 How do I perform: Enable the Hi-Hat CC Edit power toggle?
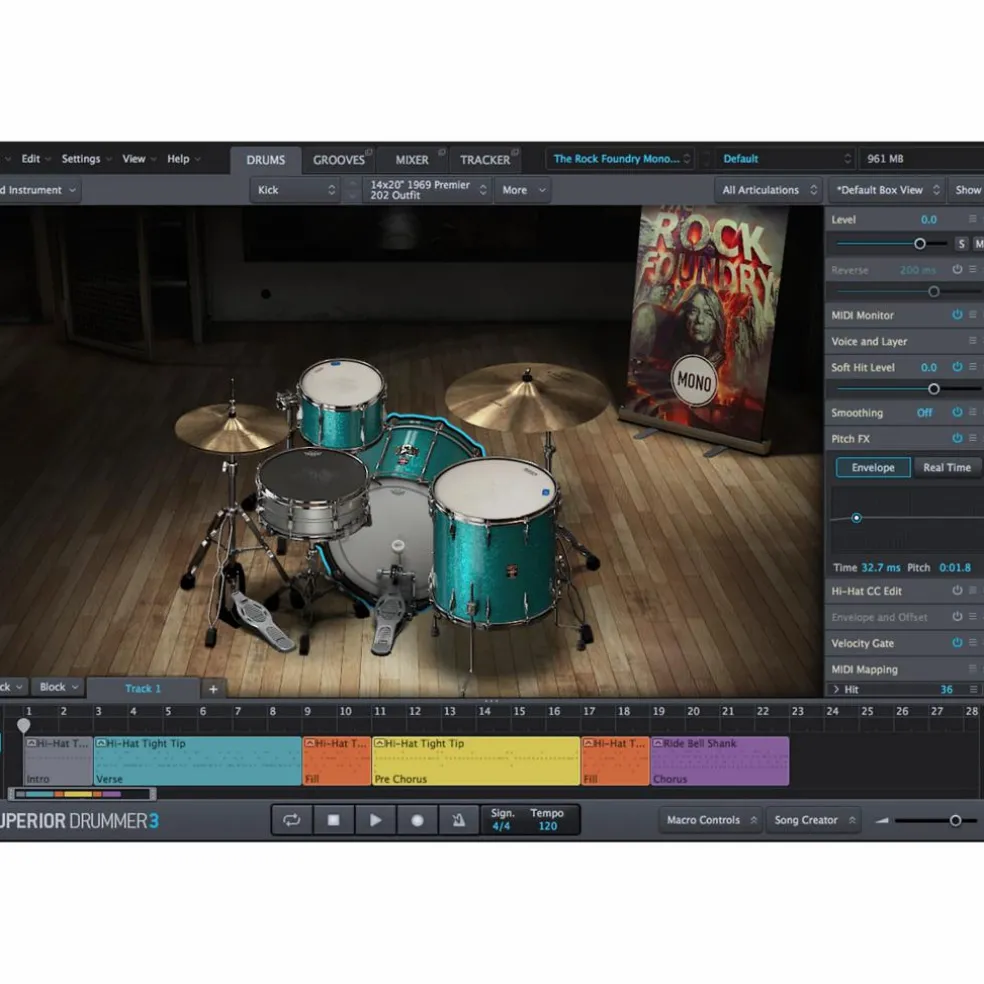point(956,591)
